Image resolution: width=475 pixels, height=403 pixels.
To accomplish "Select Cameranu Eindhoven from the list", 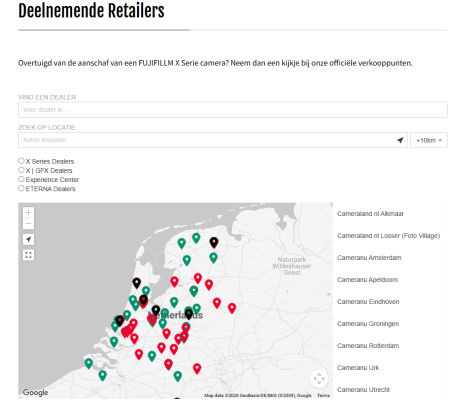I will (368, 302).
